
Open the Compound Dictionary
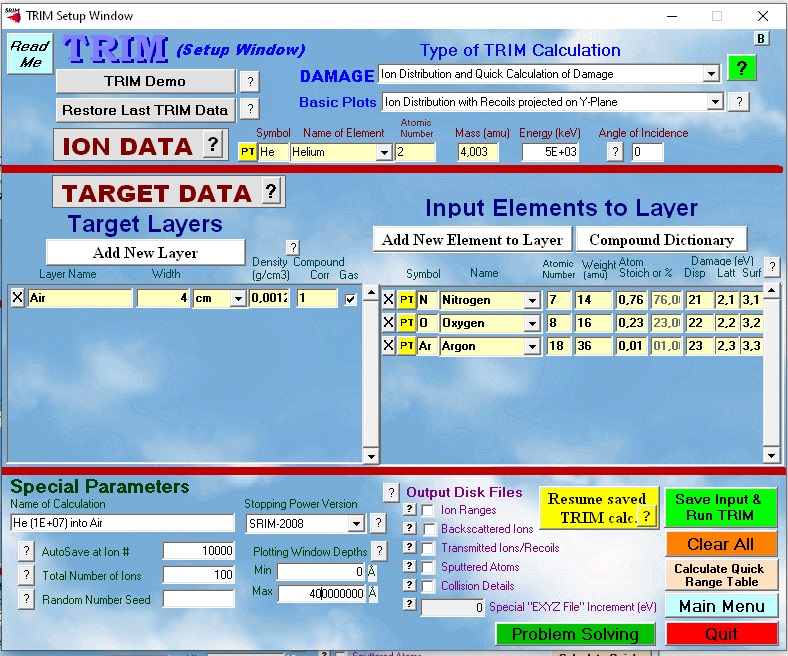click(661, 239)
